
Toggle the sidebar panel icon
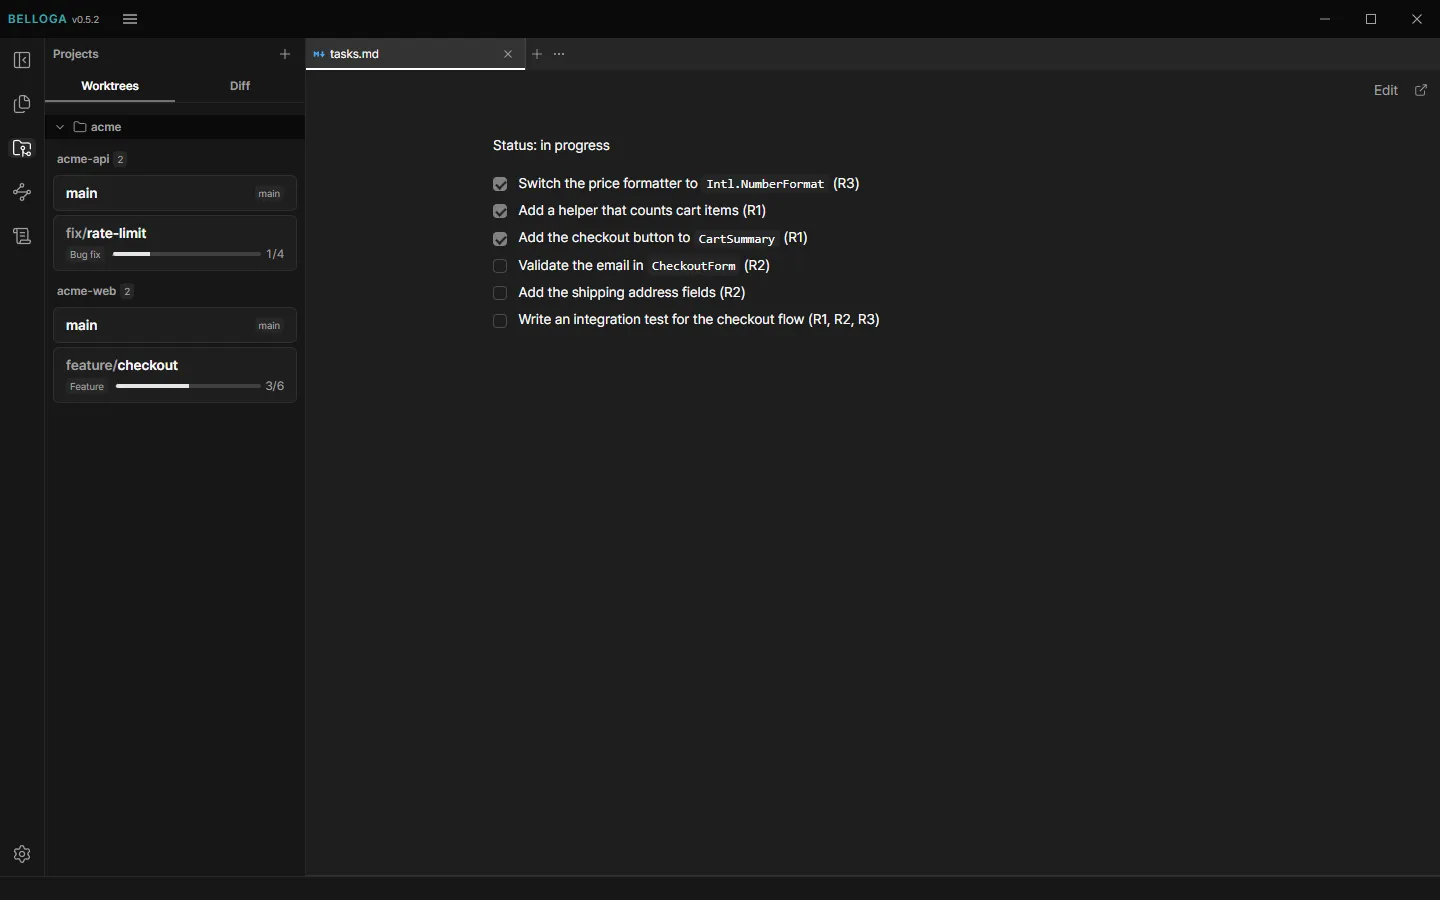(22, 61)
